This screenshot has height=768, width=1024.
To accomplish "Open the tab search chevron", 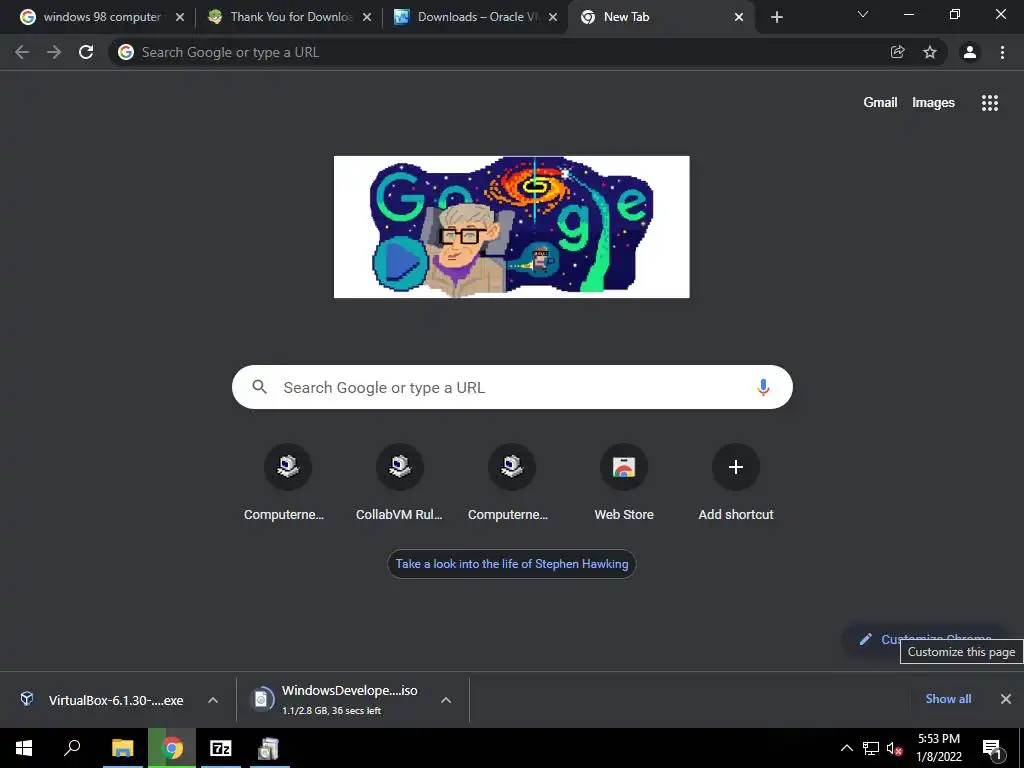I will click(863, 14).
